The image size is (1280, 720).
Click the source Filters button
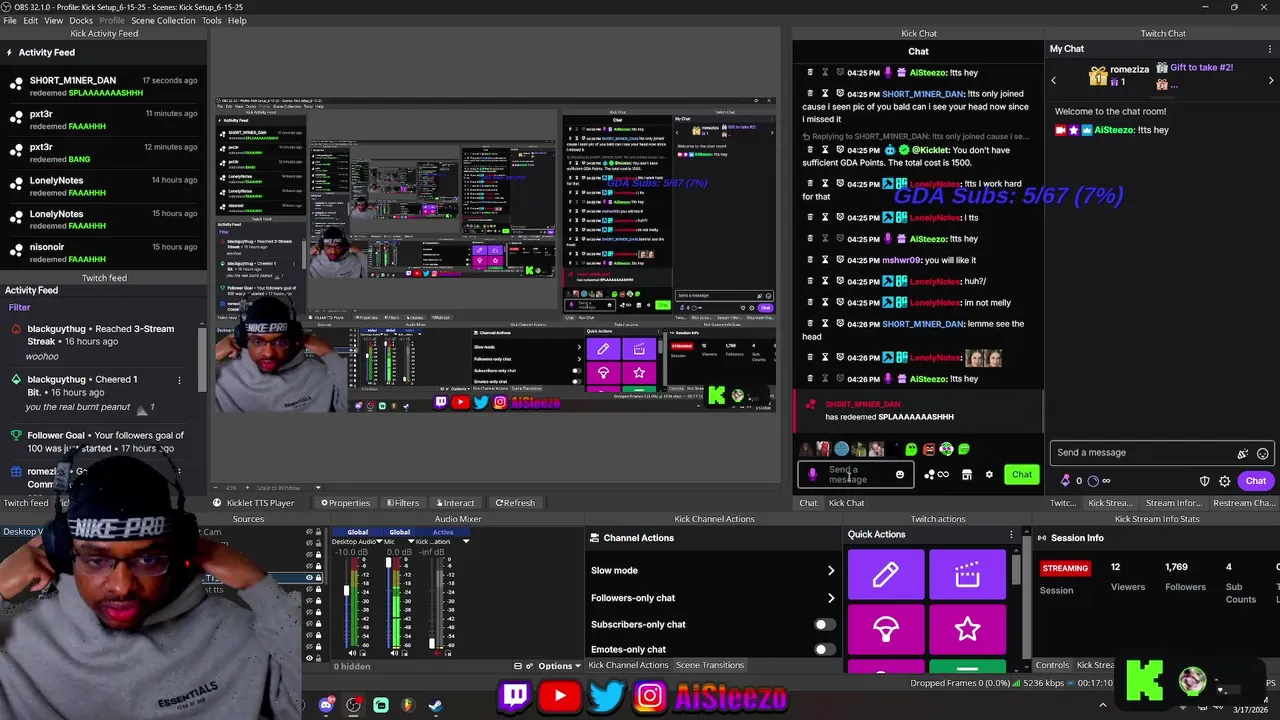pos(401,503)
